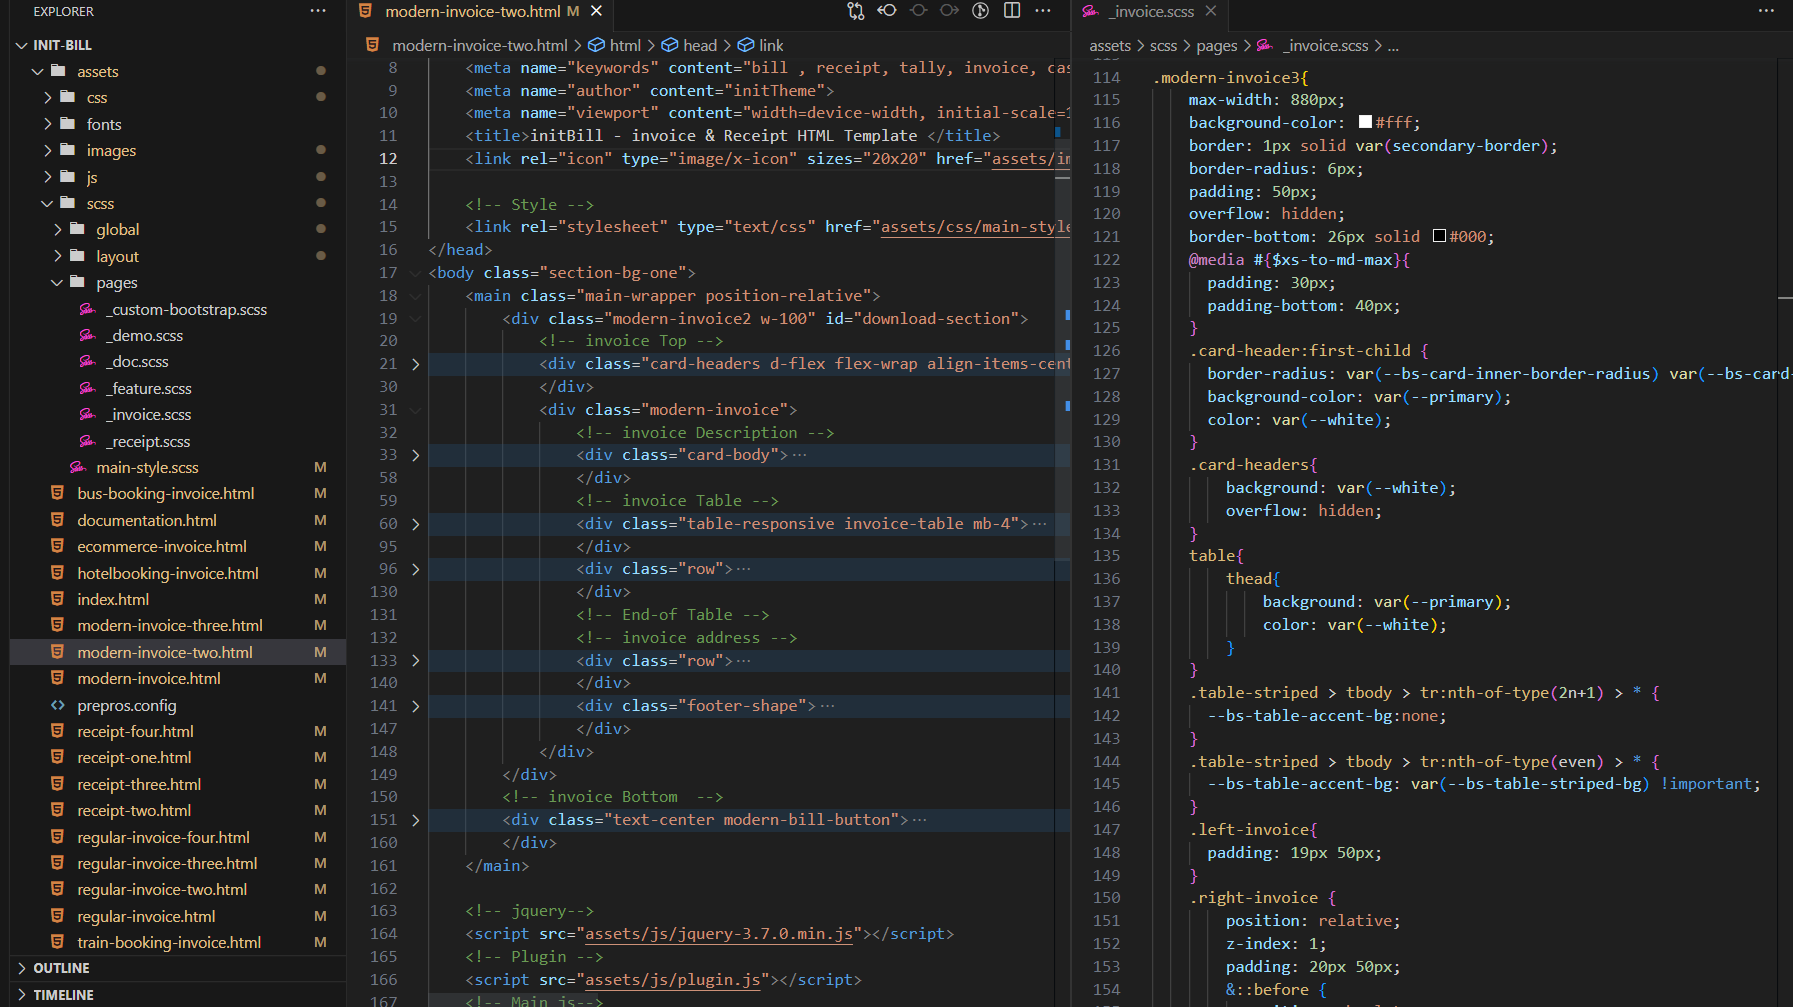
Task: Follow the assets/js/plugin.js link
Action: pos(672,980)
